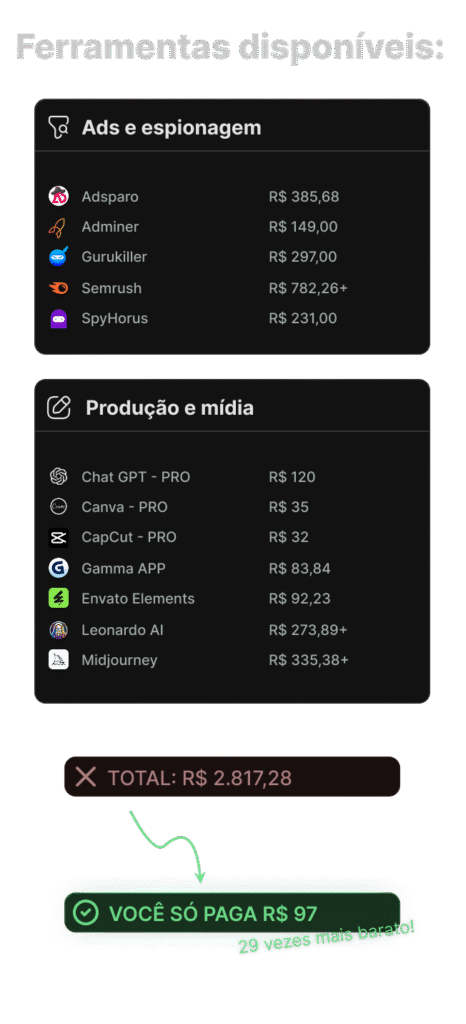The image size is (466, 1024).
Task: Click the TOTAL: R$ 2.817,28 bar
Action: point(232,776)
